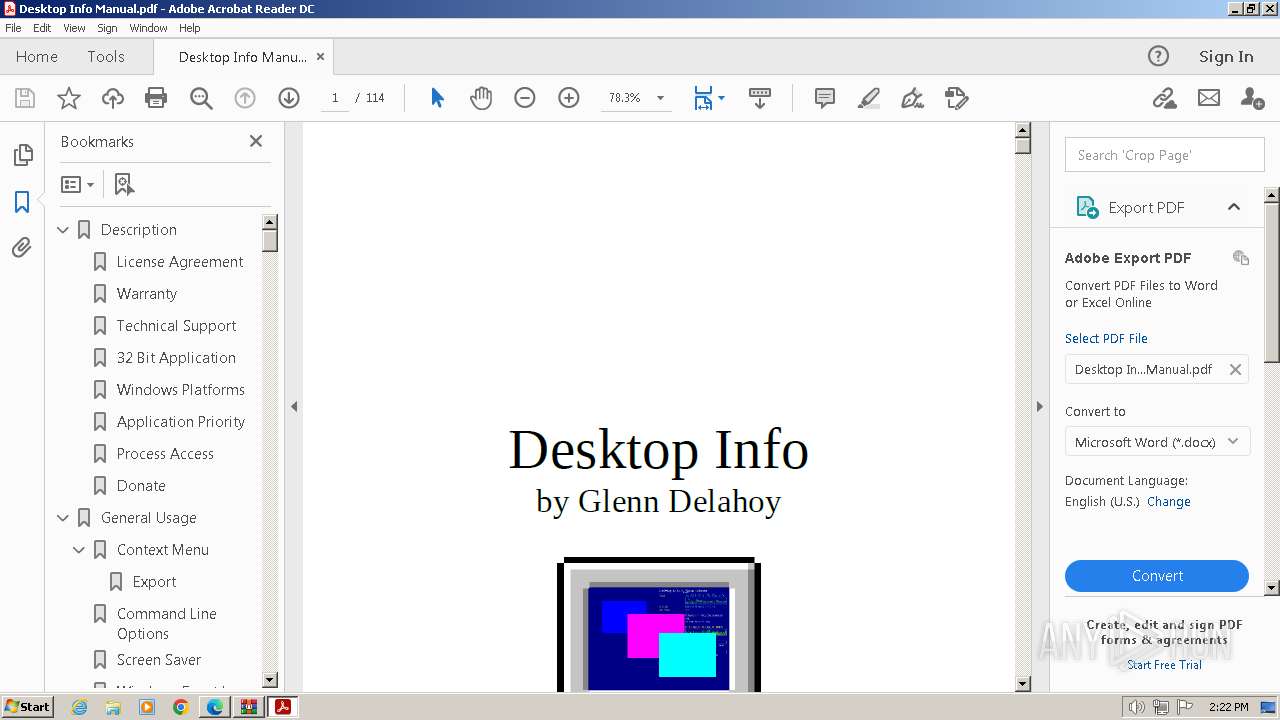Send file by email envelope icon
1280x720 pixels.
pyautogui.click(x=1209, y=98)
